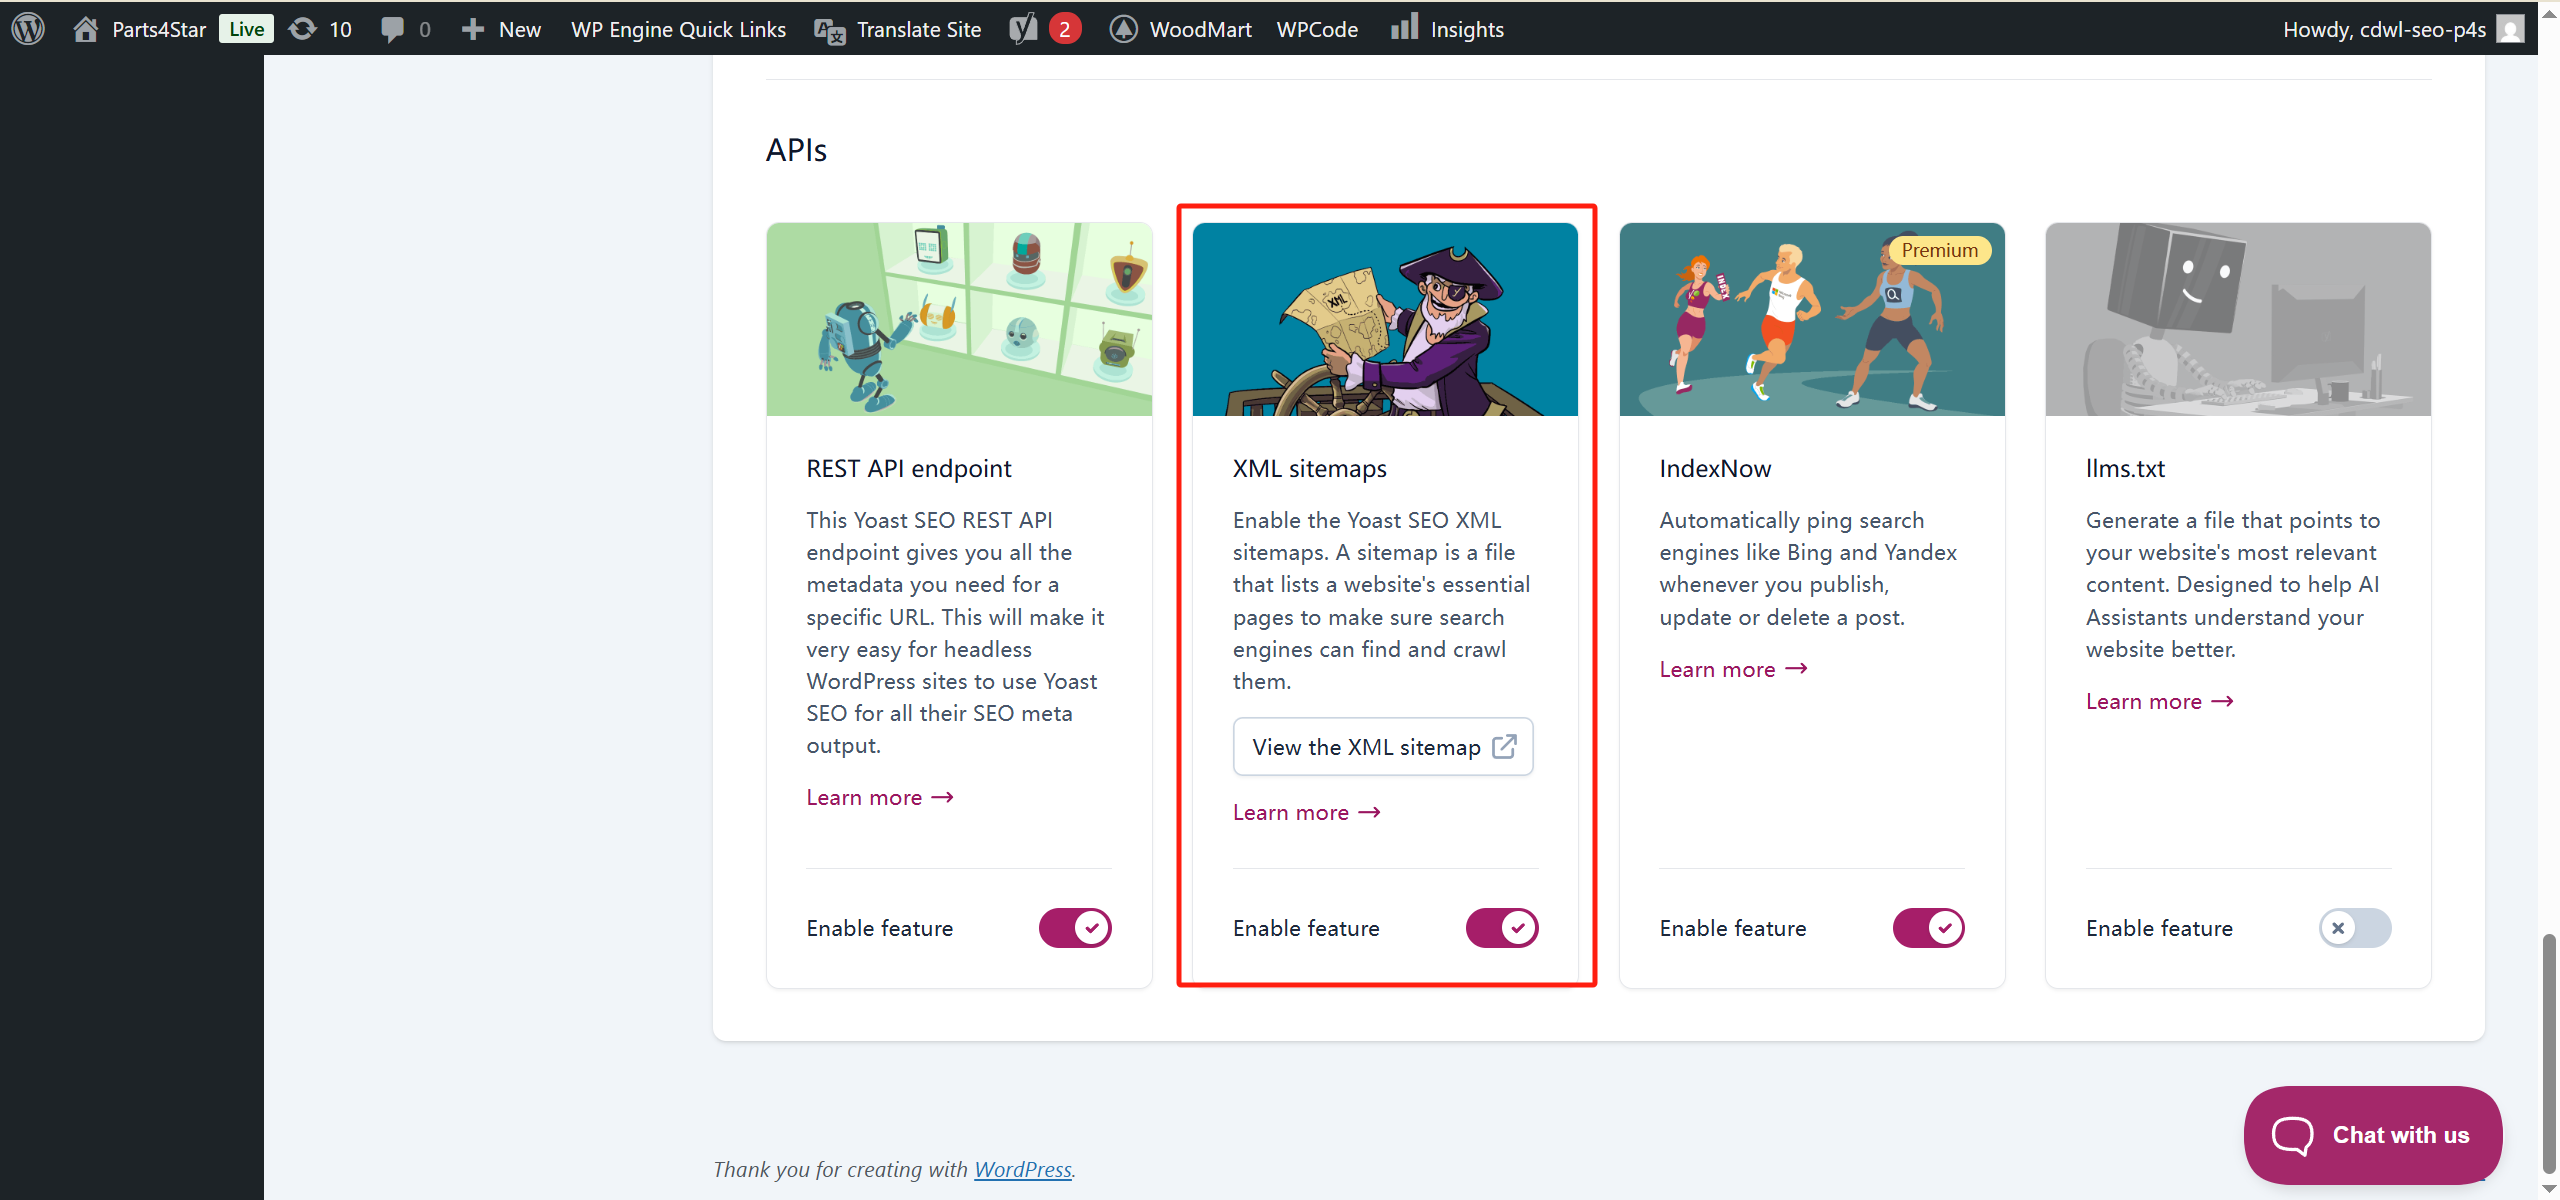Viewport: 2560px width, 1200px height.
Task: Click the user avatar next to Howdy
Action: (x=2510, y=28)
